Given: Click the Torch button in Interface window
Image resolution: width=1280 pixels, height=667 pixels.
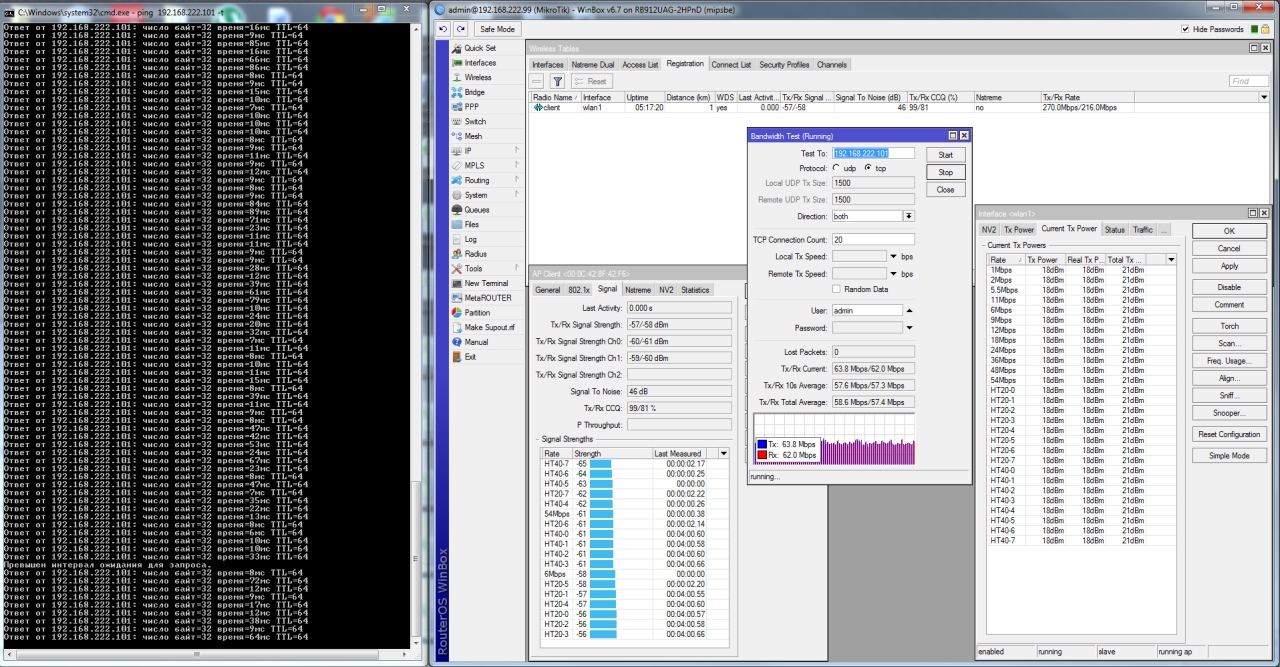Looking at the screenshot, I should (x=1229, y=326).
